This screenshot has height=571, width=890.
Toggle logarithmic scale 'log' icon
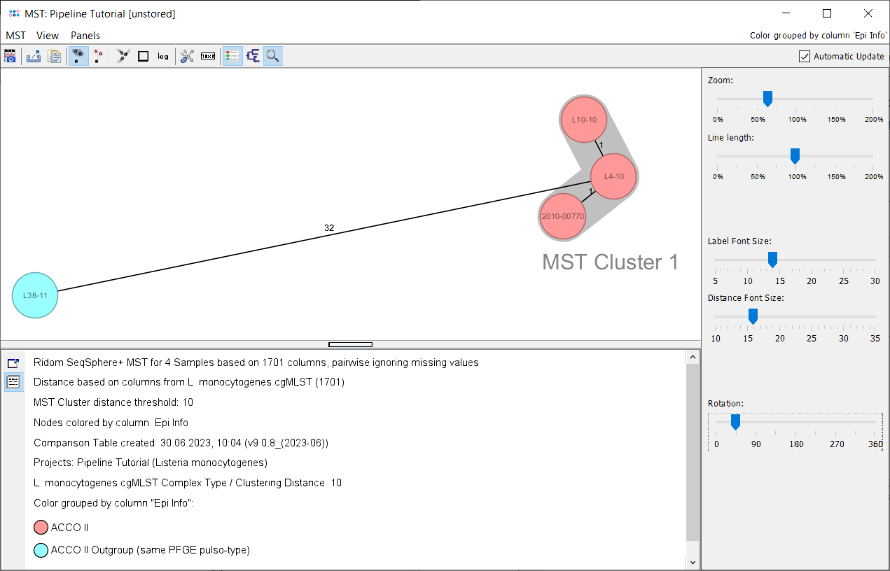click(163, 56)
